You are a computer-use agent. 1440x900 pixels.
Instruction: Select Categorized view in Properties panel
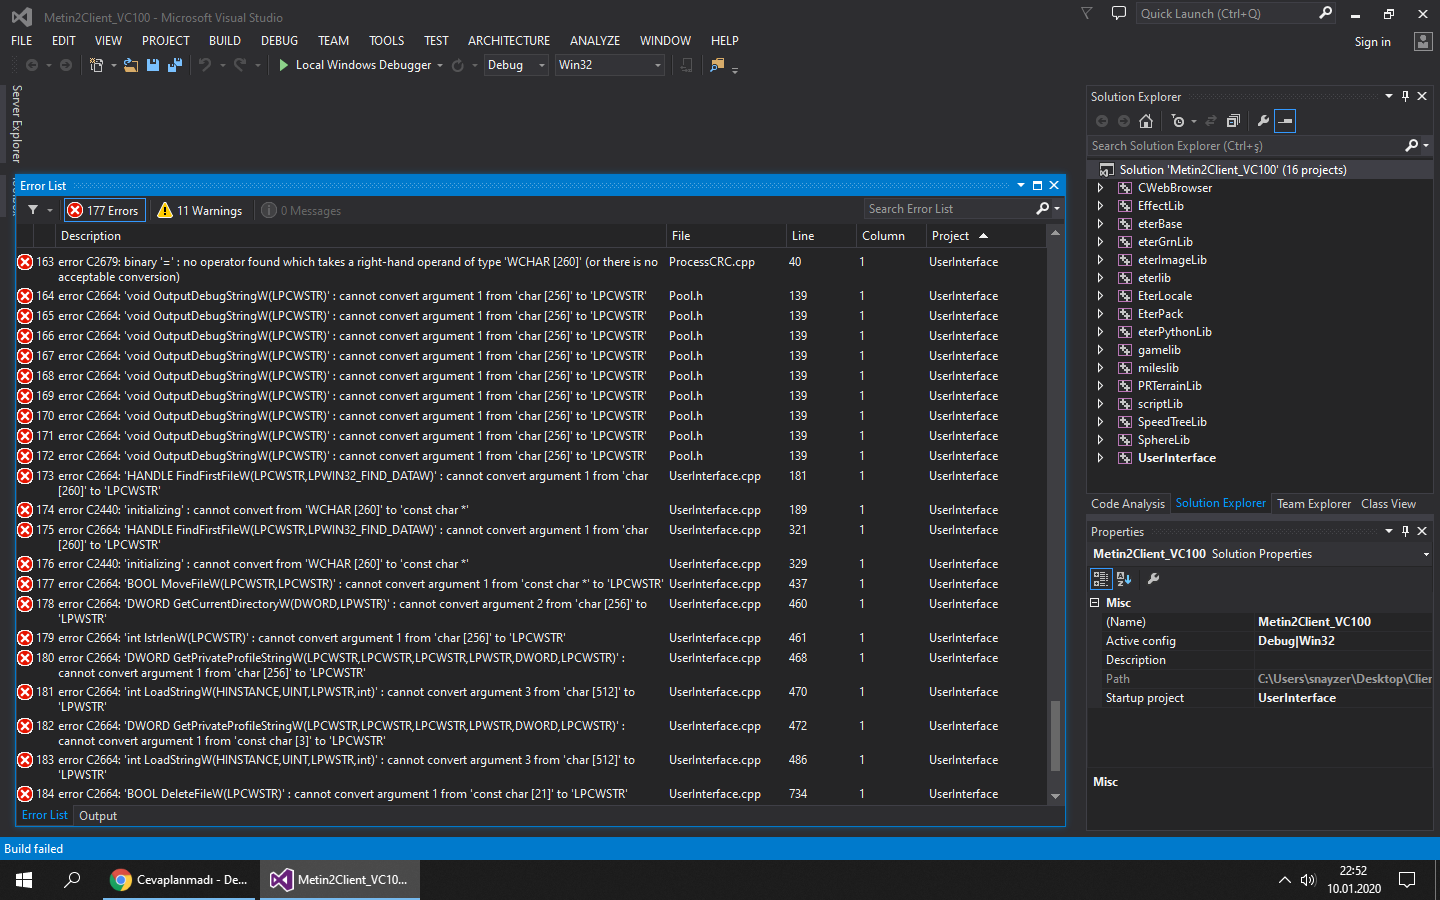click(1100, 579)
